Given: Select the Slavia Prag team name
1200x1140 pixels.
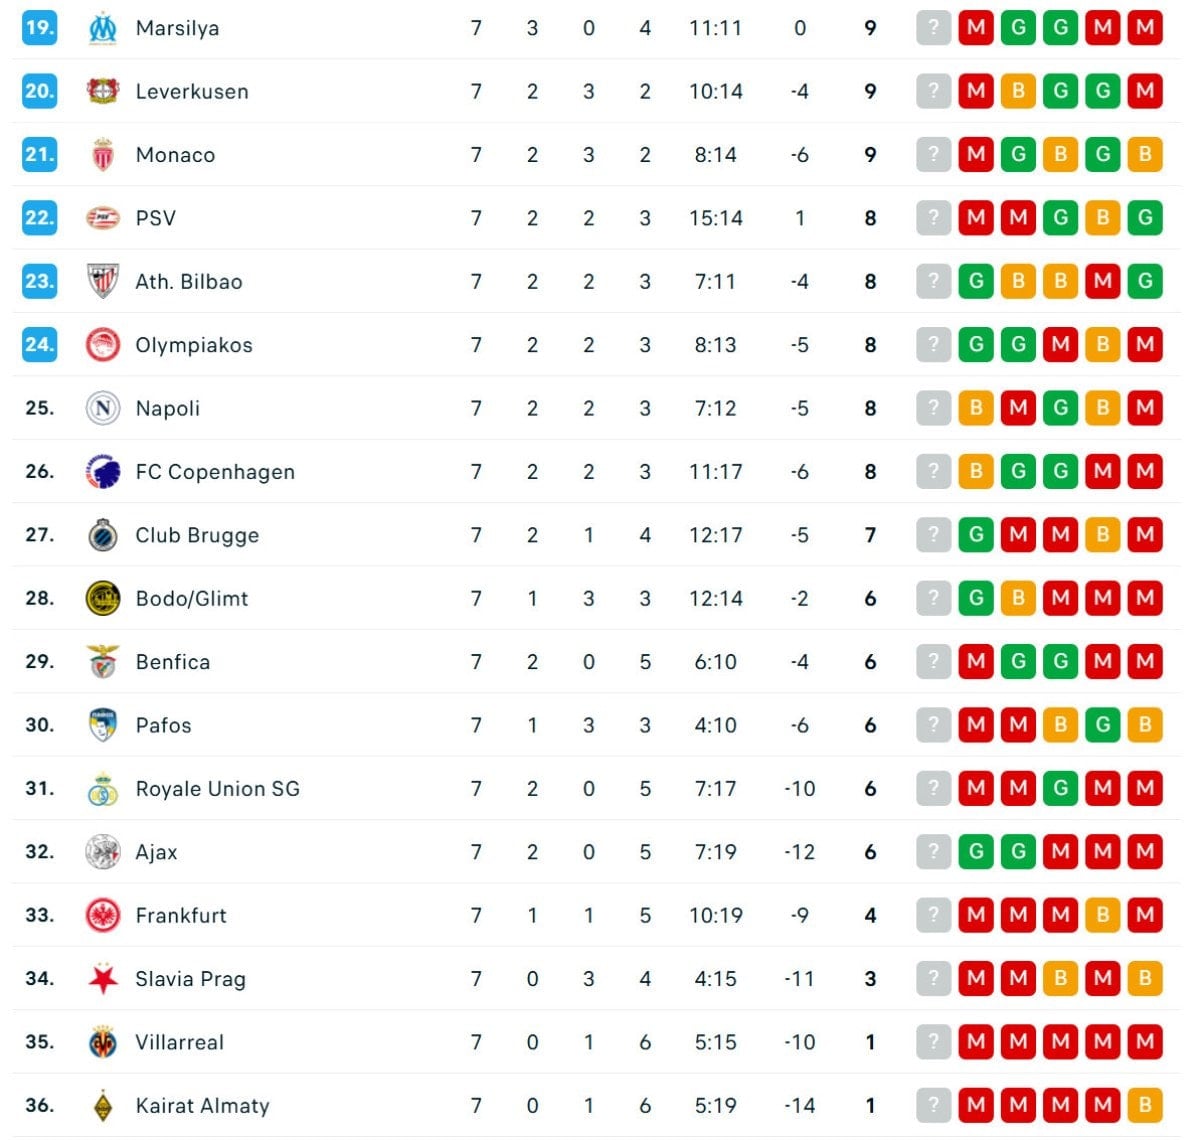Looking at the screenshot, I should click(x=190, y=979).
